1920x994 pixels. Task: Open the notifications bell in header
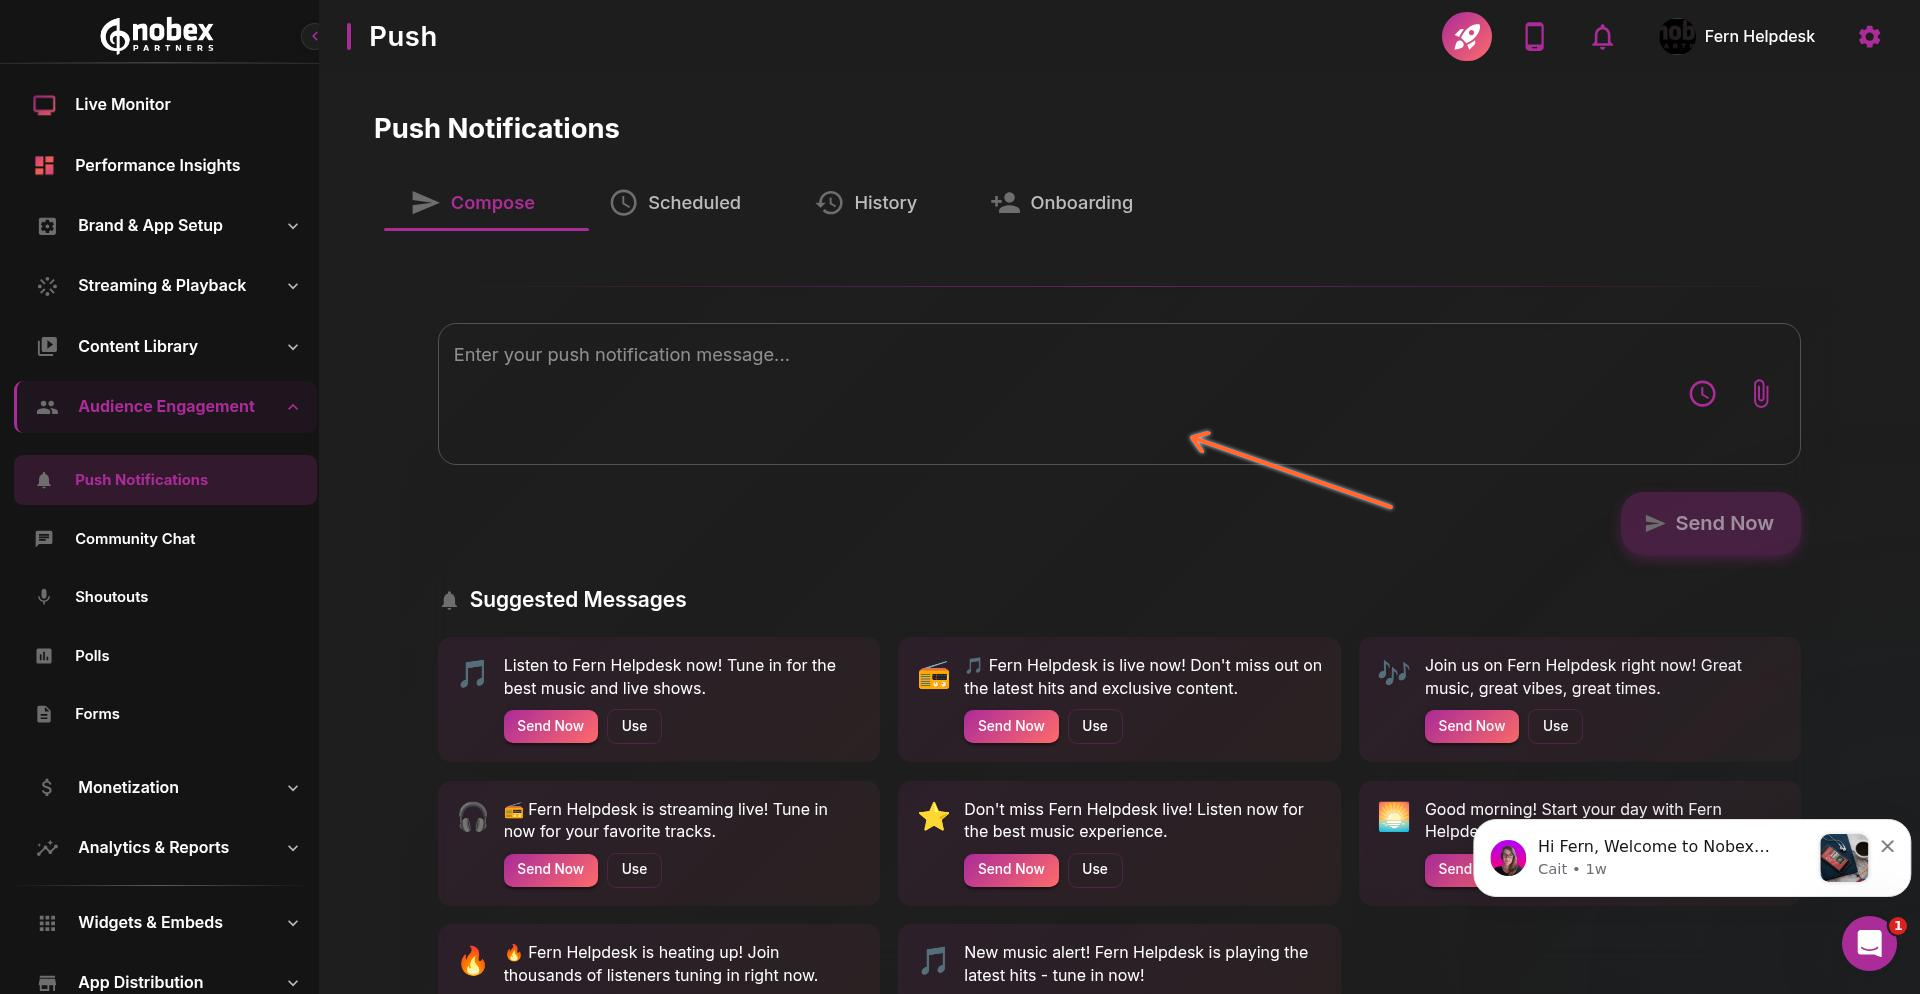(1602, 37)
